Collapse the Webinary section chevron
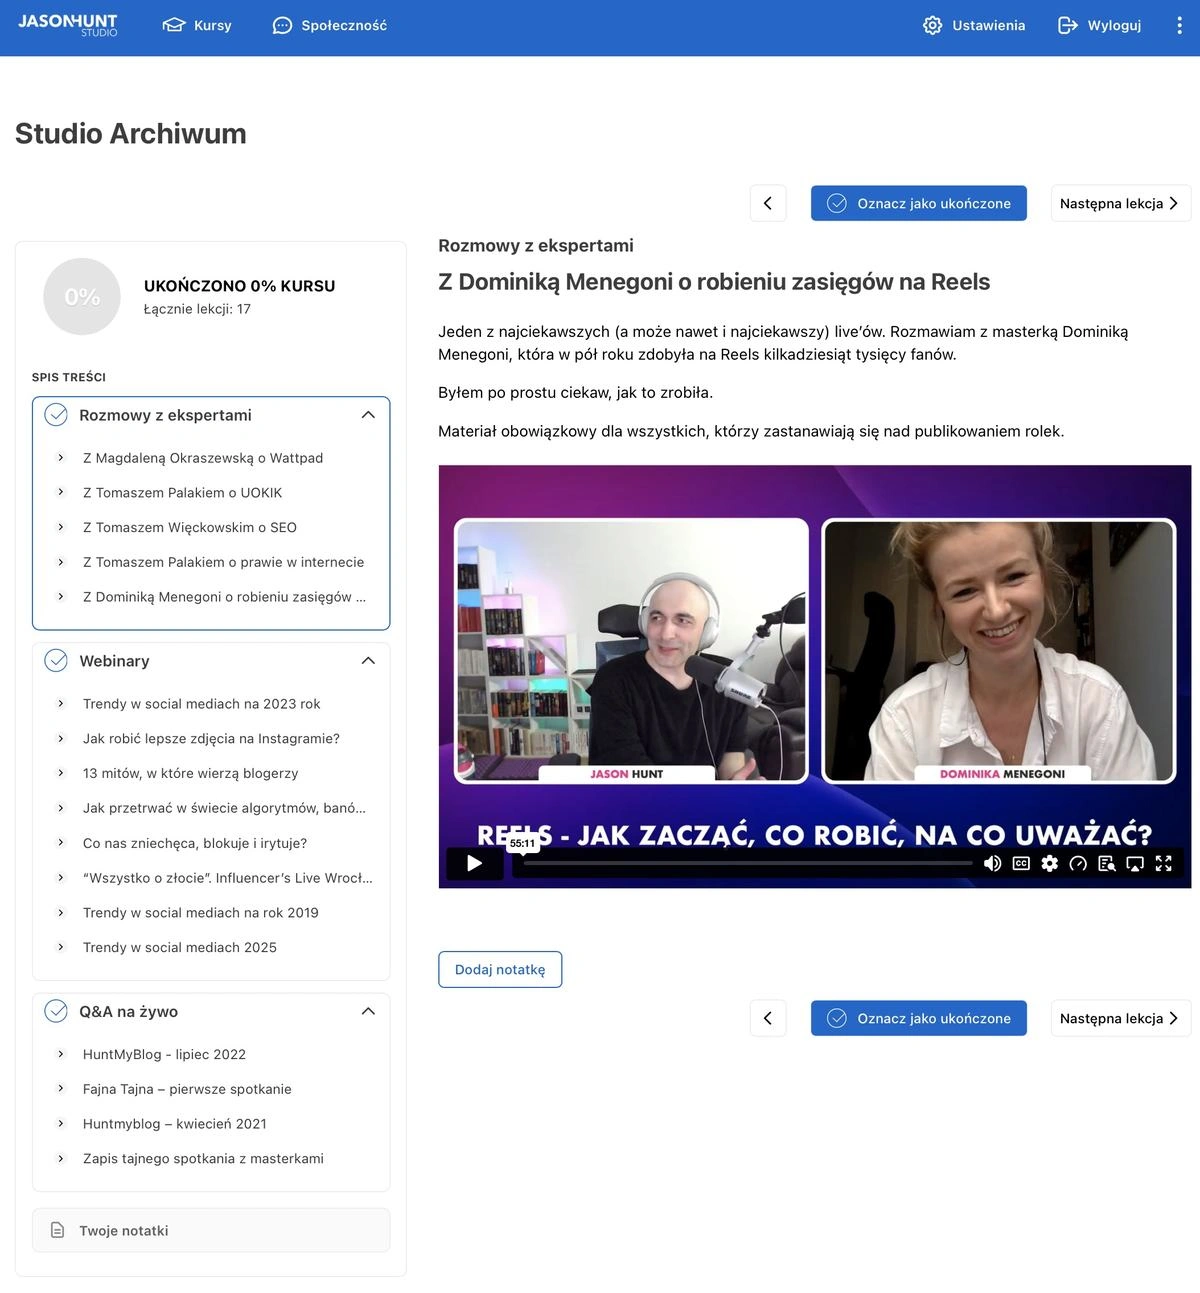The image size is (1200, 1293). click(368, 661)
